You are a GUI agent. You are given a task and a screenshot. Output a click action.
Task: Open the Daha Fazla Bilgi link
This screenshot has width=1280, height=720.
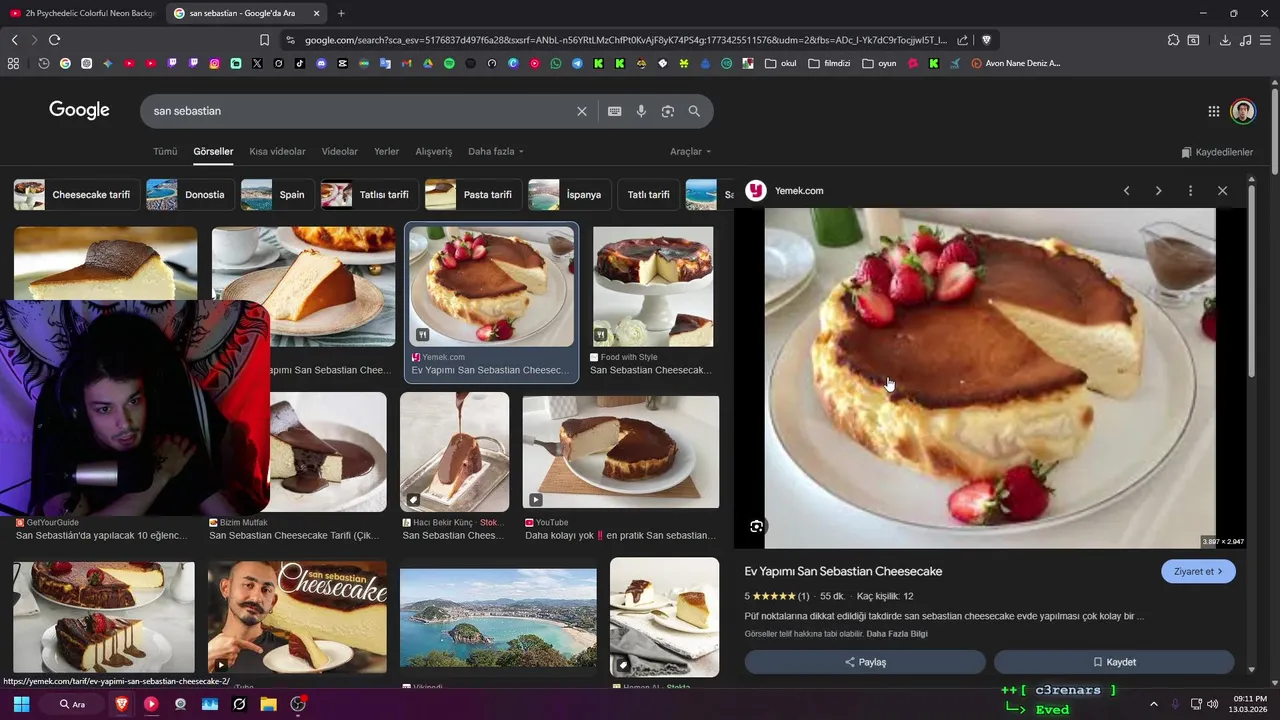point(897,634)
